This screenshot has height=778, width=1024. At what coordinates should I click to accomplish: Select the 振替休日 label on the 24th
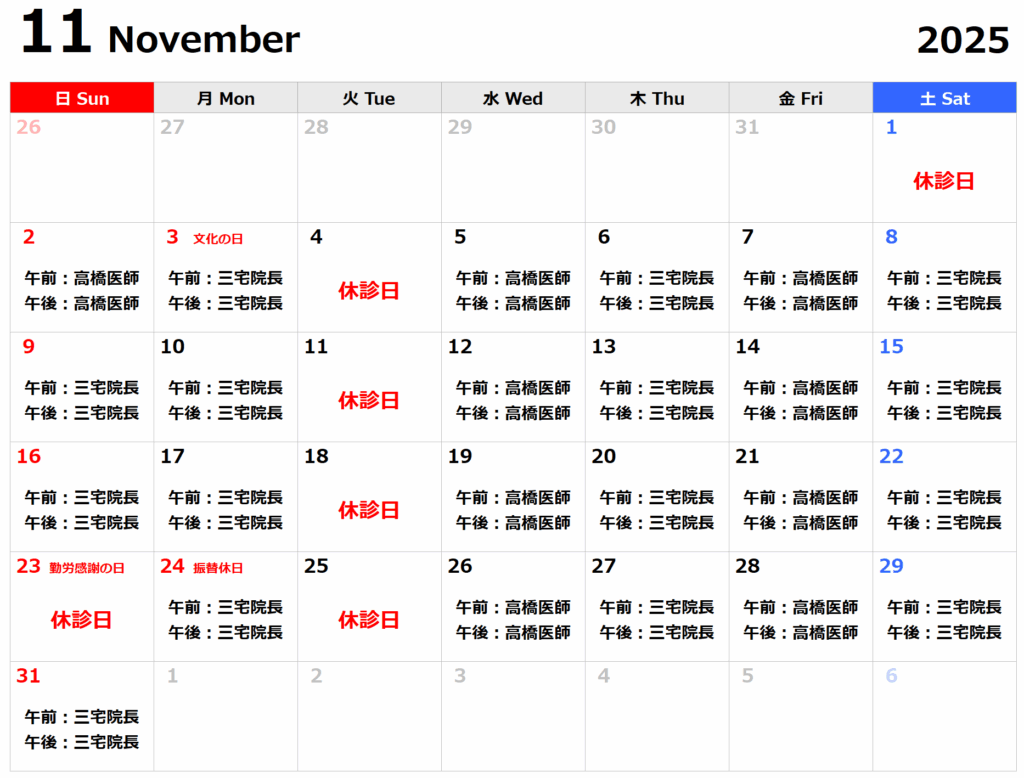click(218, 568)
